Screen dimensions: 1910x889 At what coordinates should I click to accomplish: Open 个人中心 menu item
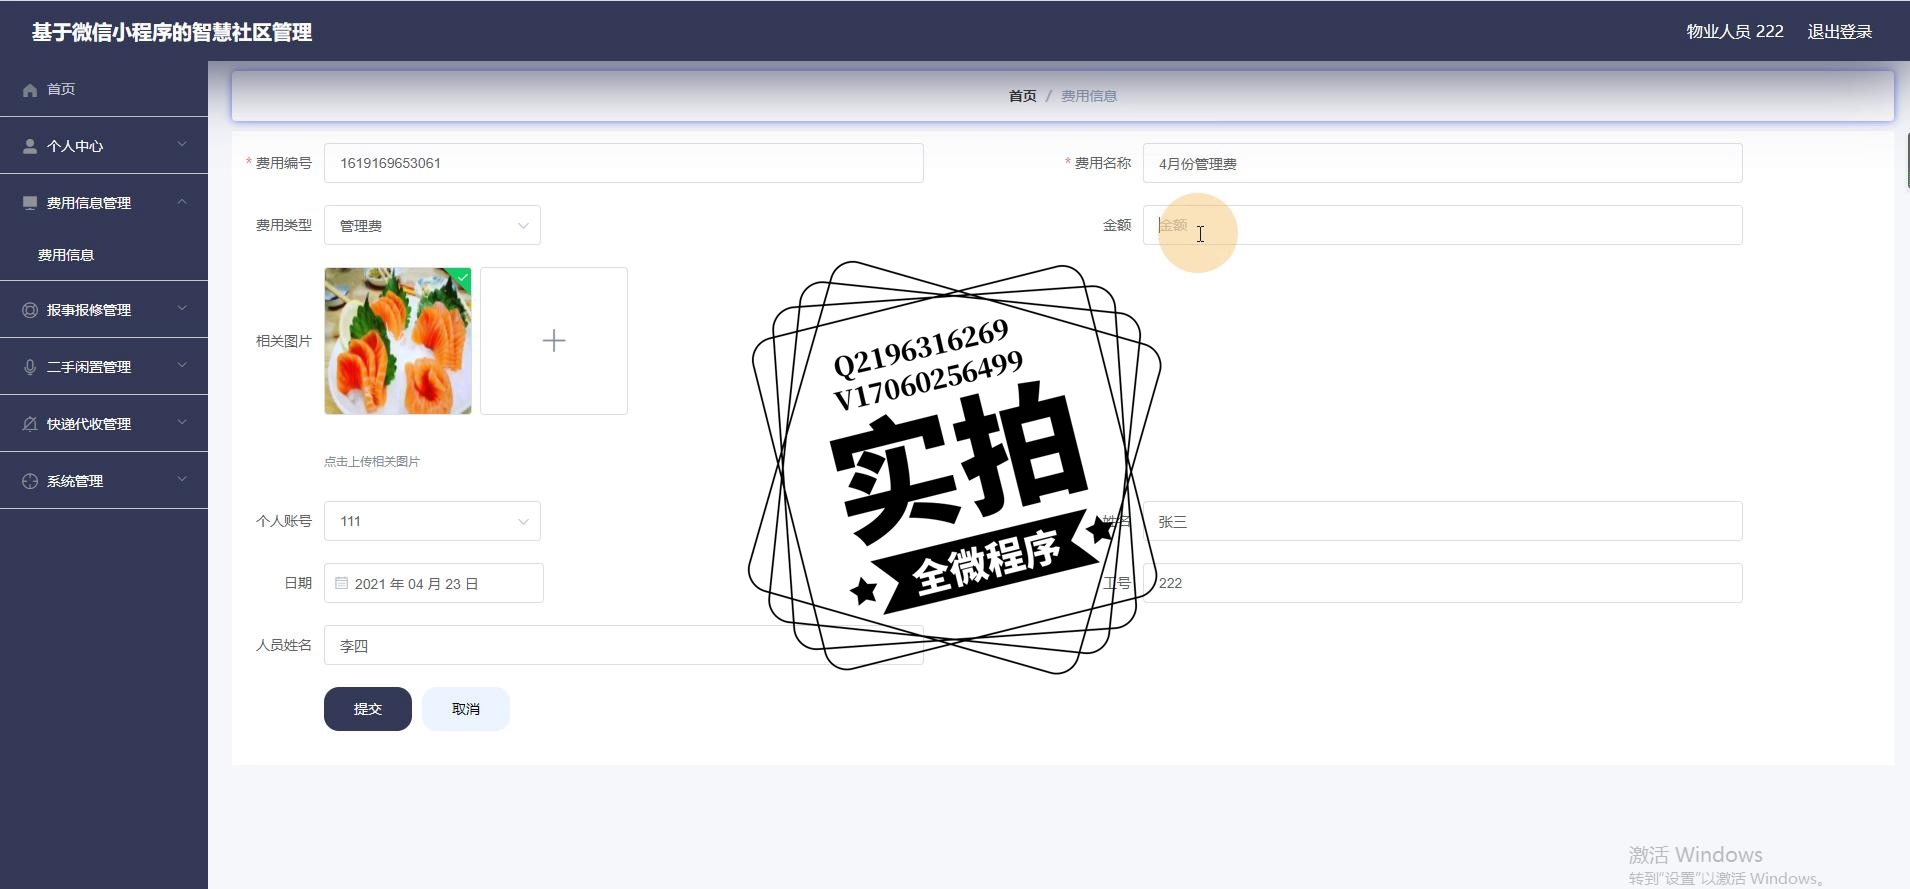(104, 146)
